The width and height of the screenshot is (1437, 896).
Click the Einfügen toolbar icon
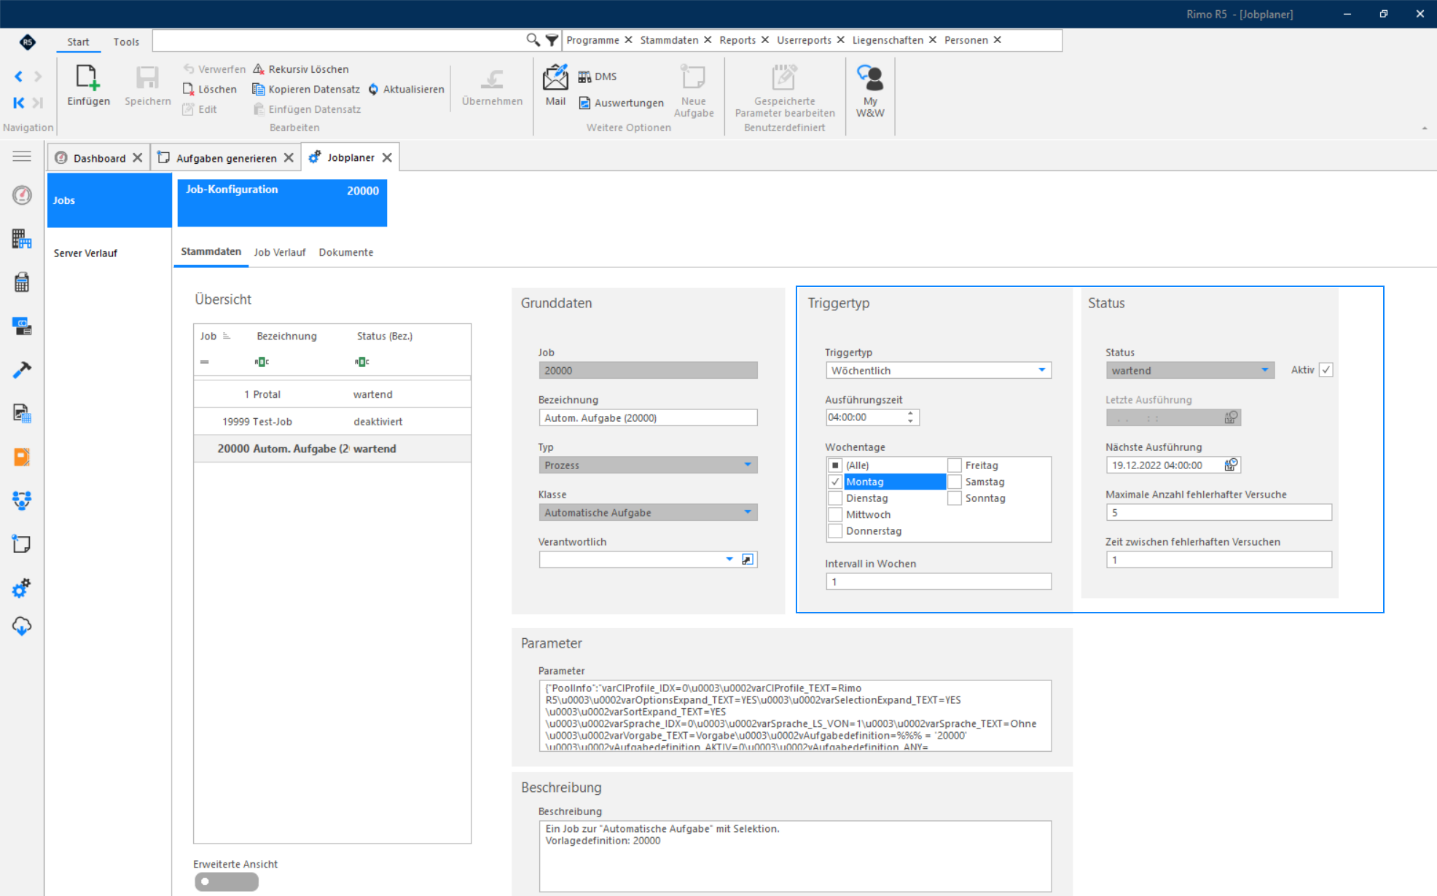tap(88, 78)
